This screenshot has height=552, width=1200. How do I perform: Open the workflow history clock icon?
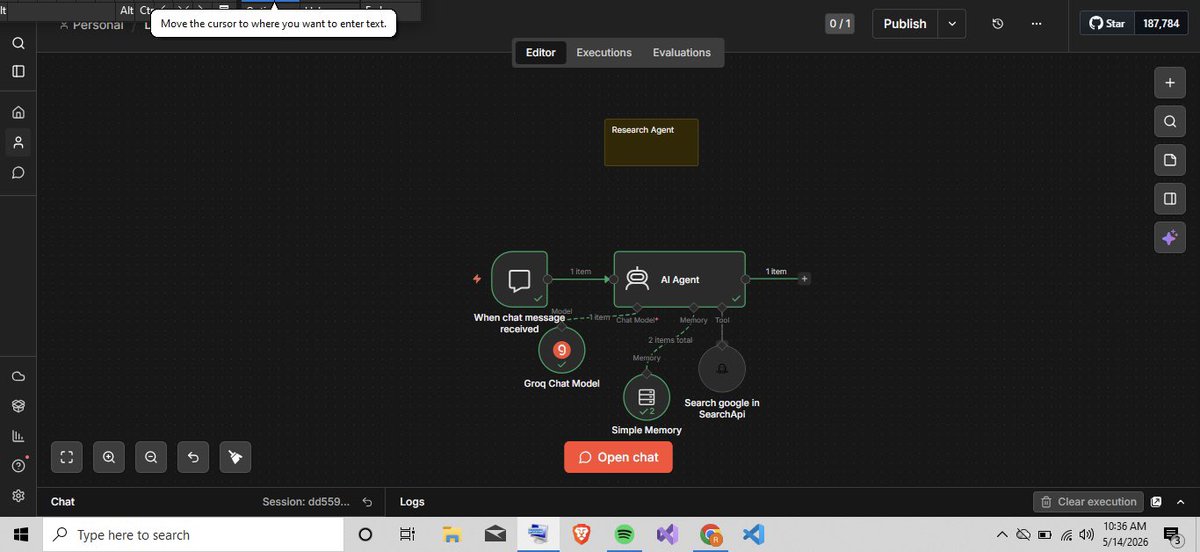tap(998, 23)
